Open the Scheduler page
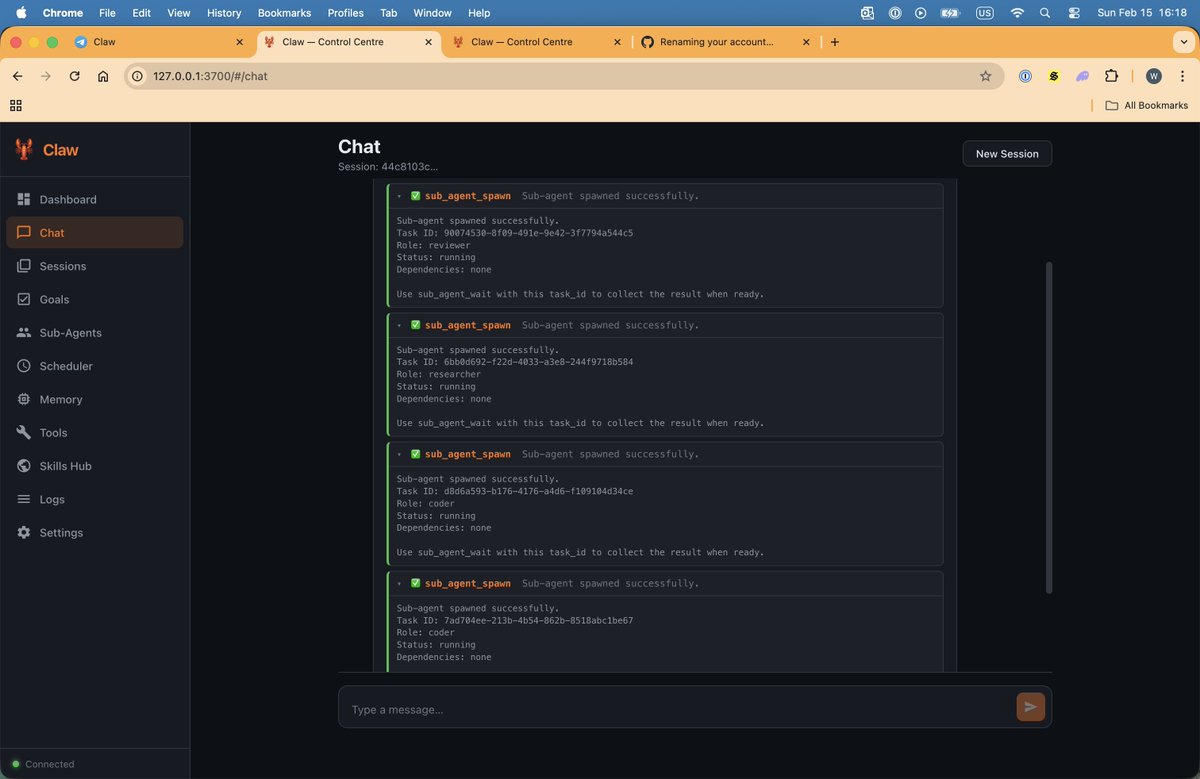 click(94, 366)
